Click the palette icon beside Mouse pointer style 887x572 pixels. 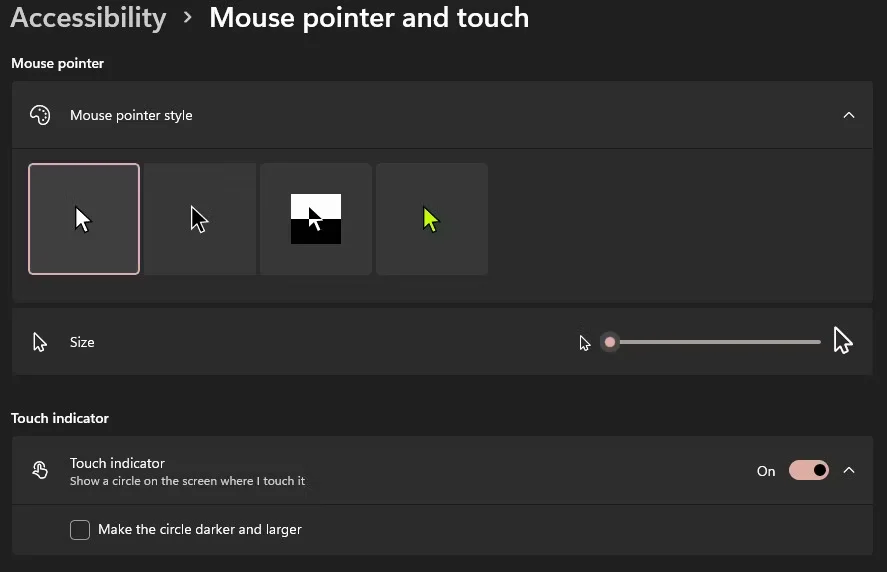(40, 115)
